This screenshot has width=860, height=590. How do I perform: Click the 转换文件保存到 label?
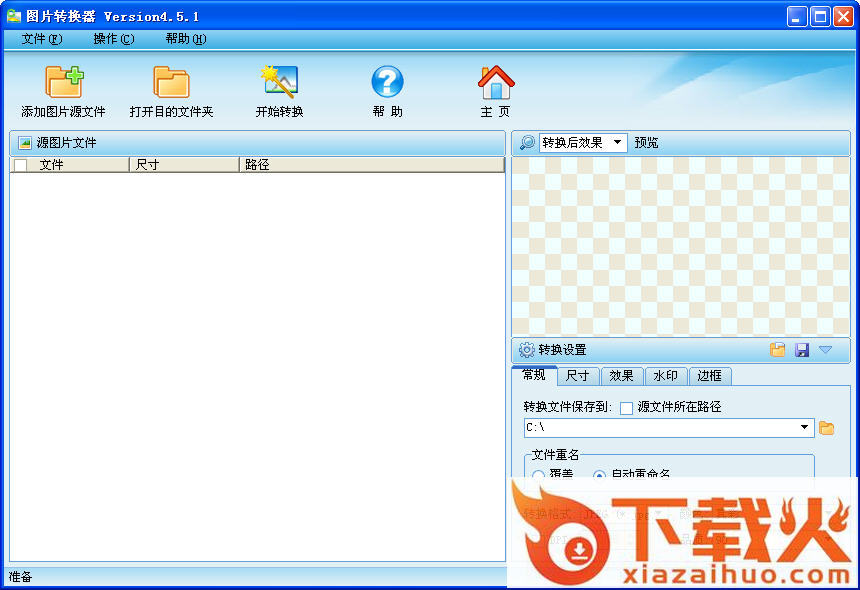568,407
